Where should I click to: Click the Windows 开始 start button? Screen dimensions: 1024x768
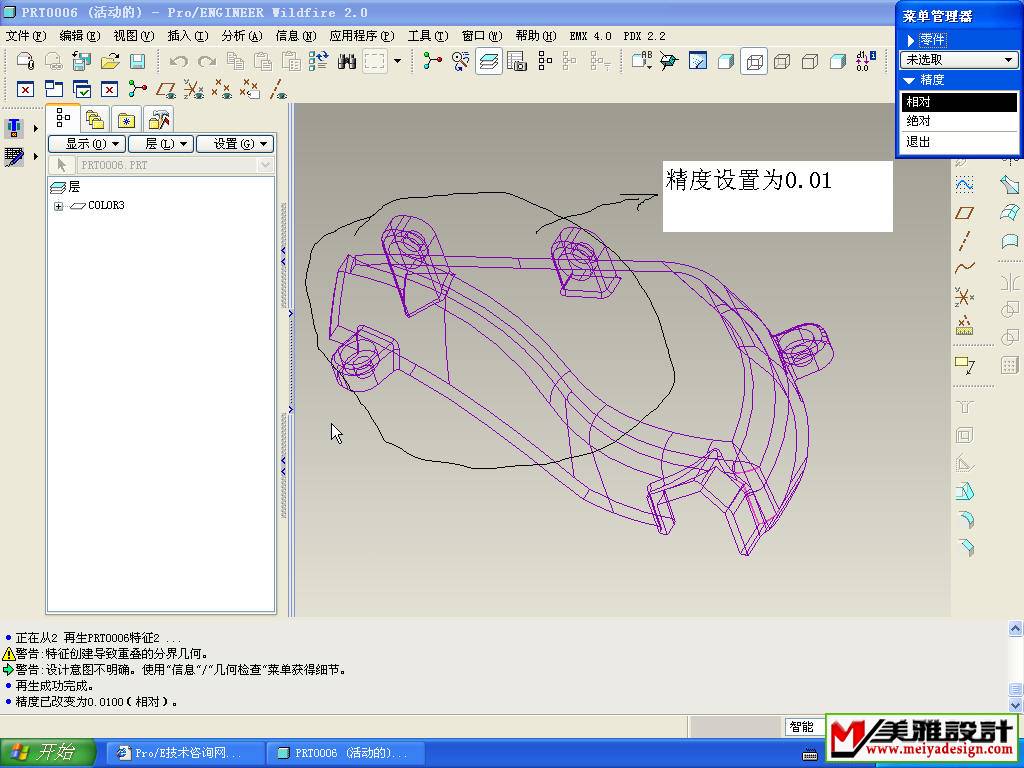(48, 753)
